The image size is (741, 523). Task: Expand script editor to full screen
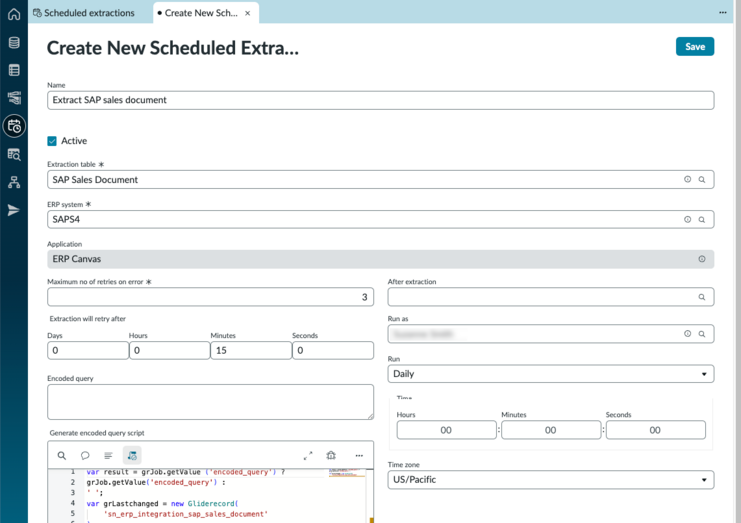308,455
